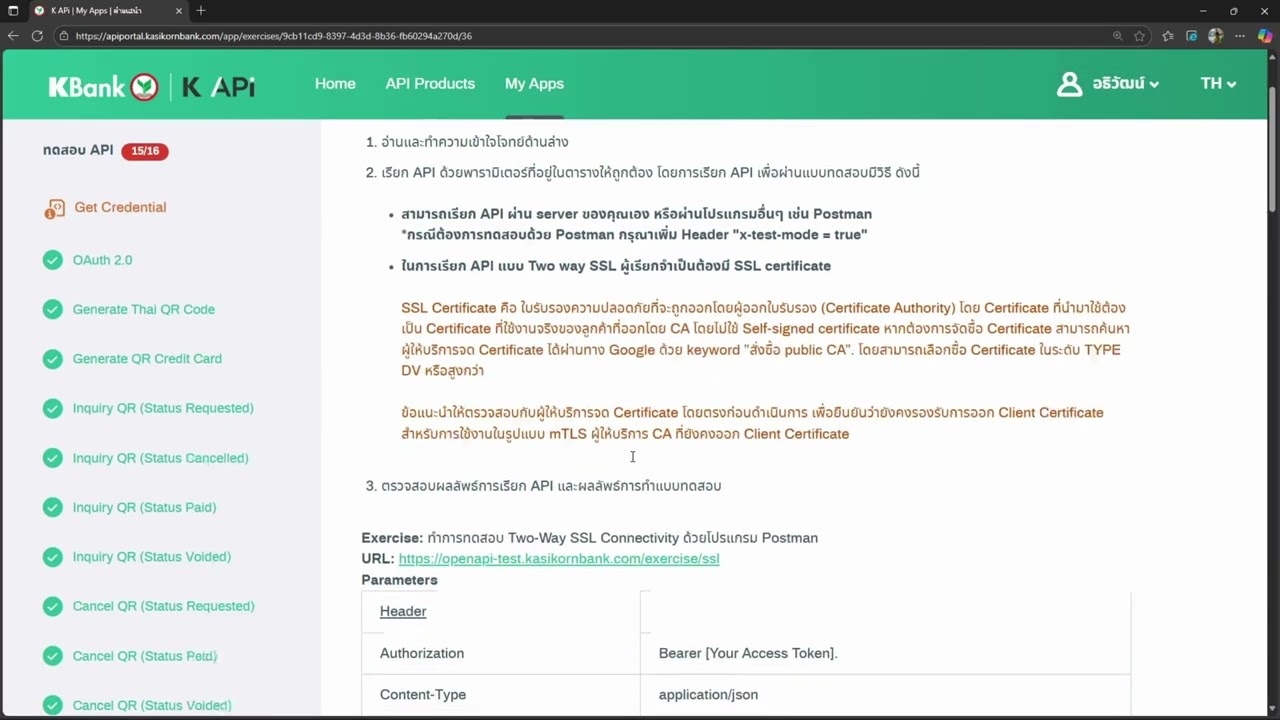The height and width of the screenshot is (720, 1280).
Task: Click the KBank K API logo
Action: [x=152, y=86]
